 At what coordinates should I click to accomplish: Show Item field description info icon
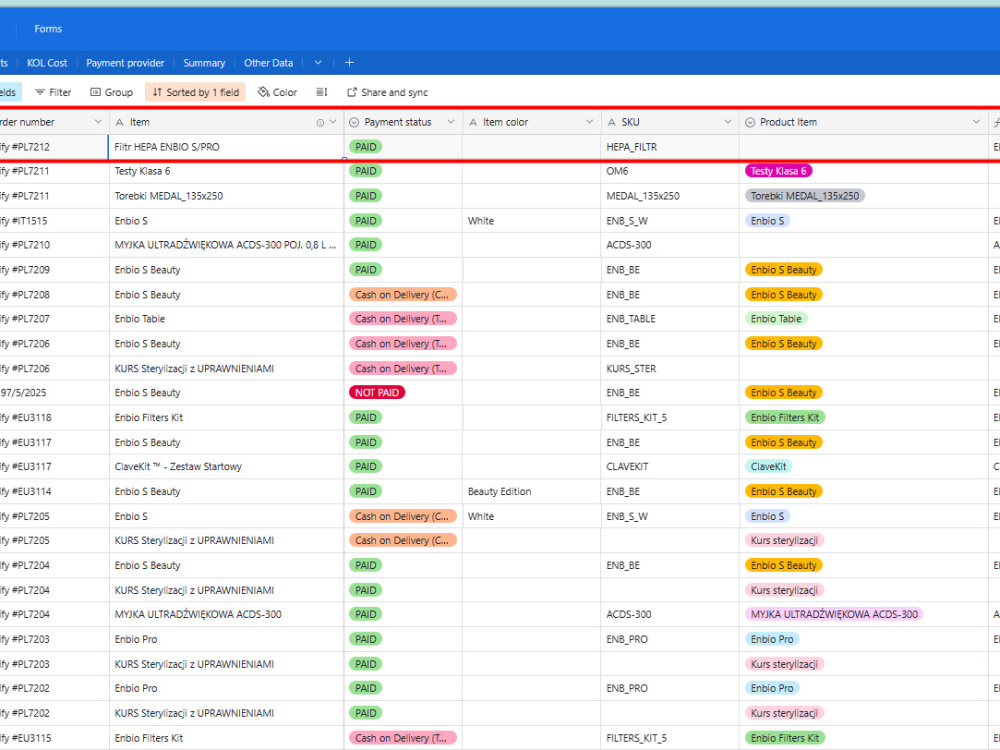click(x=320, y=122)
